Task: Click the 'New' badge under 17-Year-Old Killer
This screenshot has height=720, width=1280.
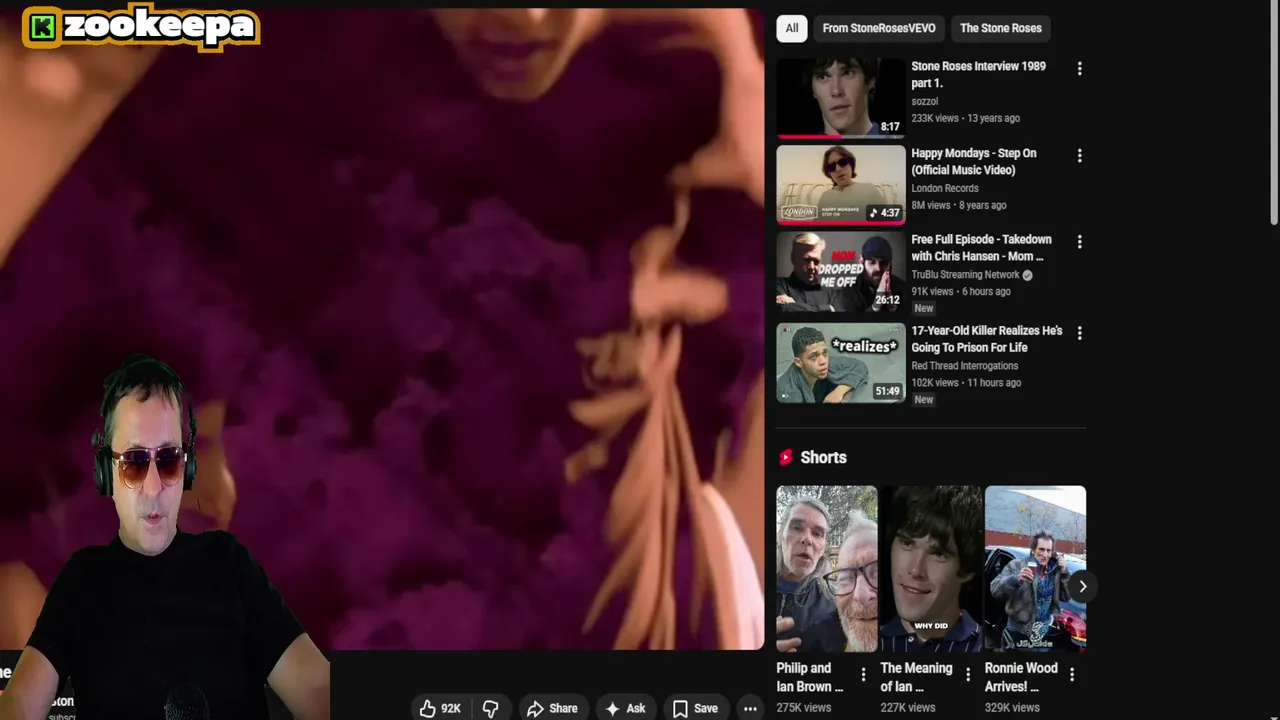Action: (923, 399)
